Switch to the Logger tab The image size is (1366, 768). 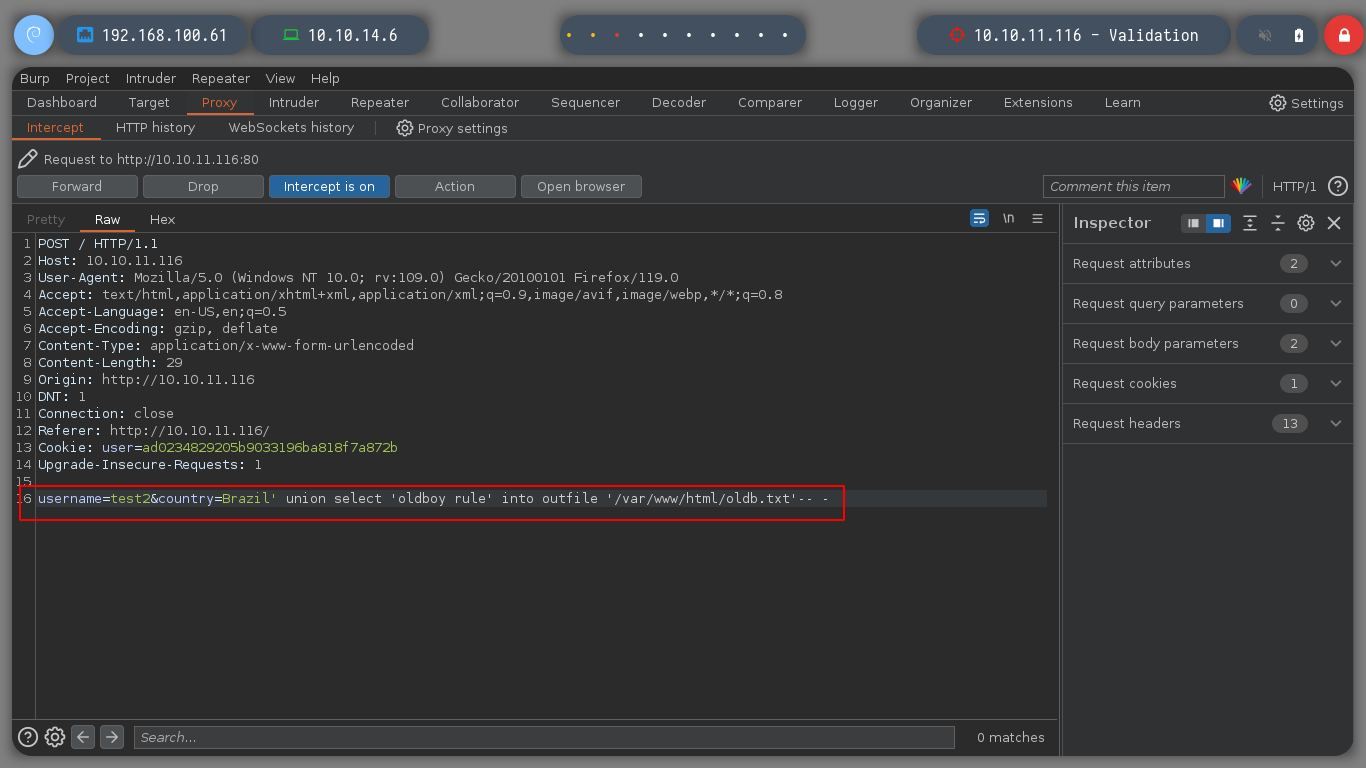pyautogui.click(x=856, y=103)
